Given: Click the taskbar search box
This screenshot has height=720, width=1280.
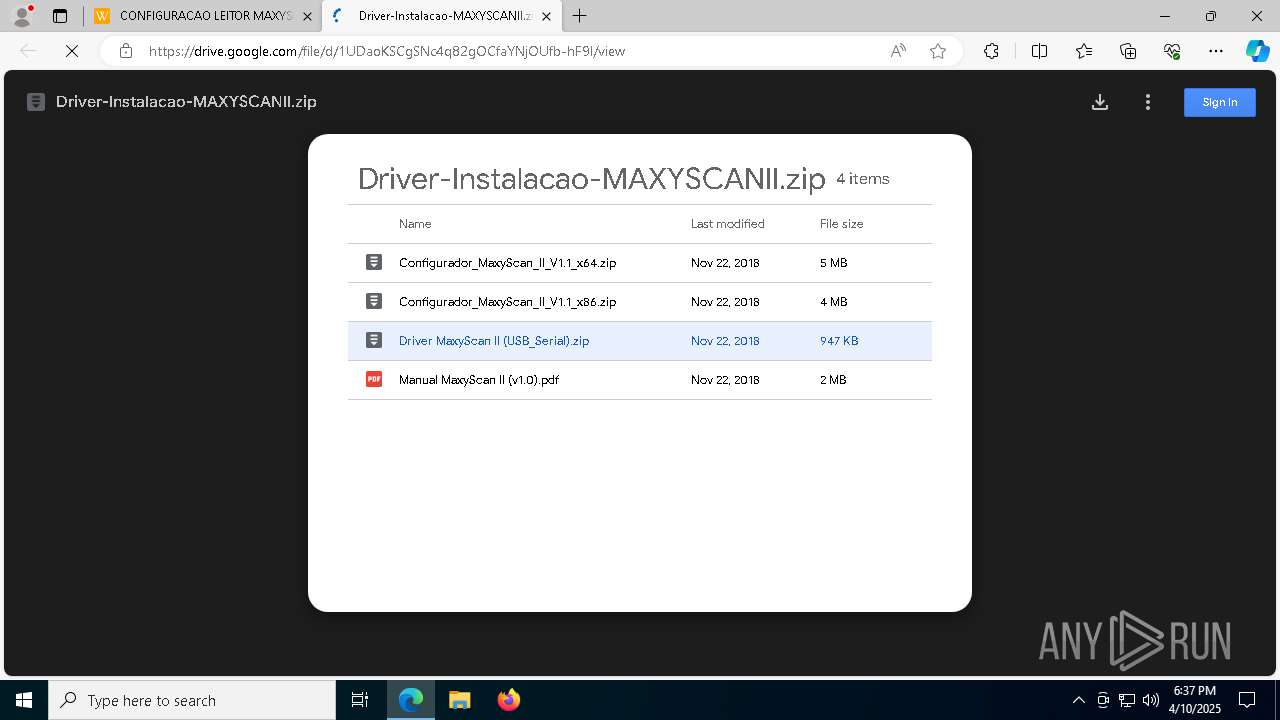Looking at the screenshot, I should [x=192, y=700].
